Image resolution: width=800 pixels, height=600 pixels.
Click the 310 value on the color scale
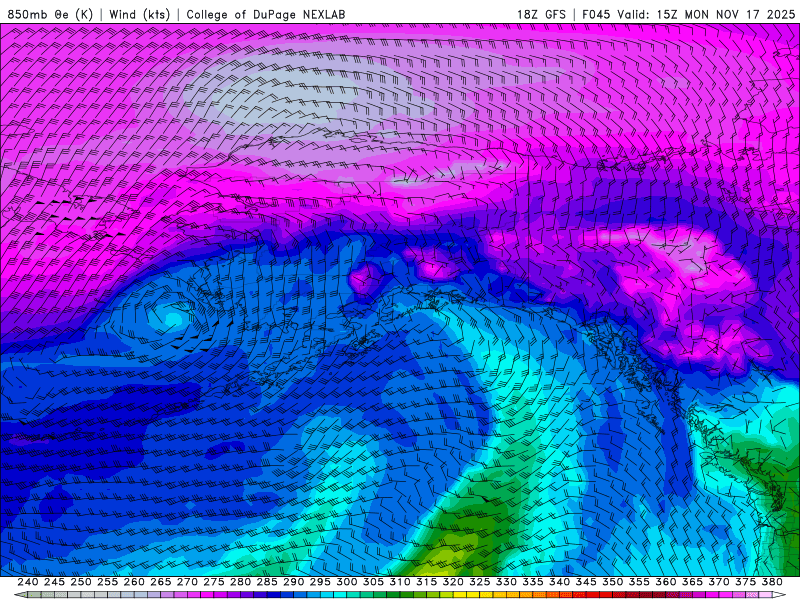[400, 582]
